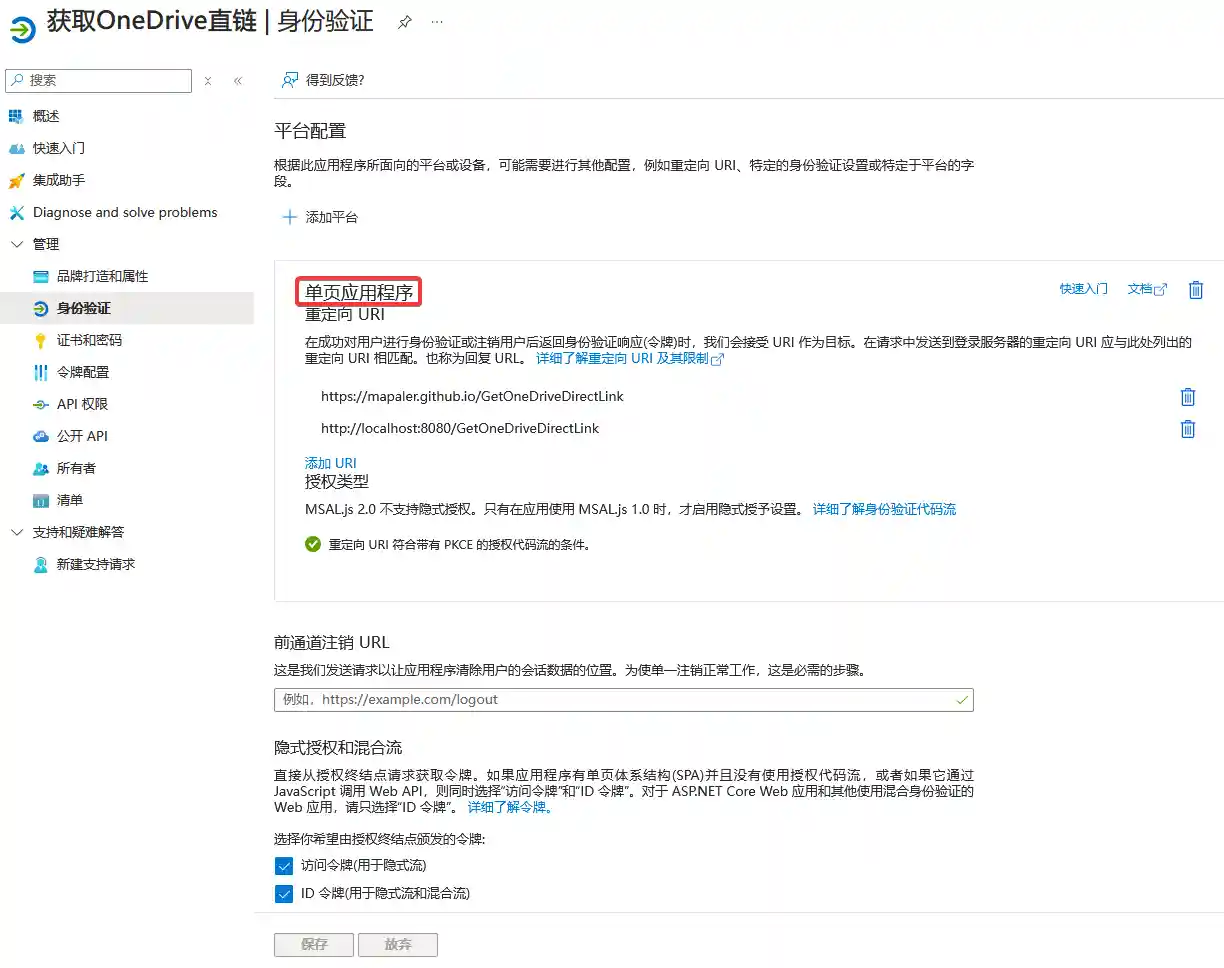Pin this page using the pin icon
The height and width of the screenshot is (968, 1224).
click(x=404, y=21)
